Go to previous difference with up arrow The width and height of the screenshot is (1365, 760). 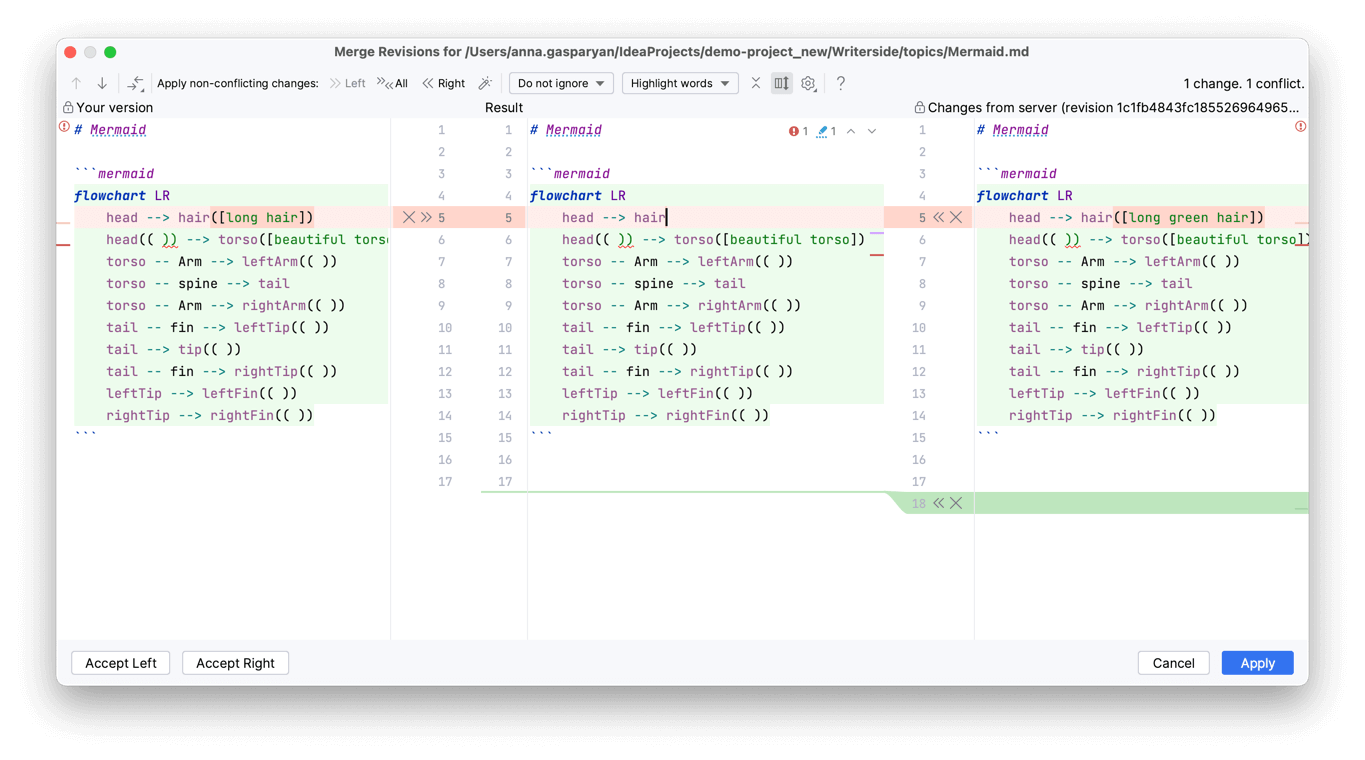tap(76, 83)
